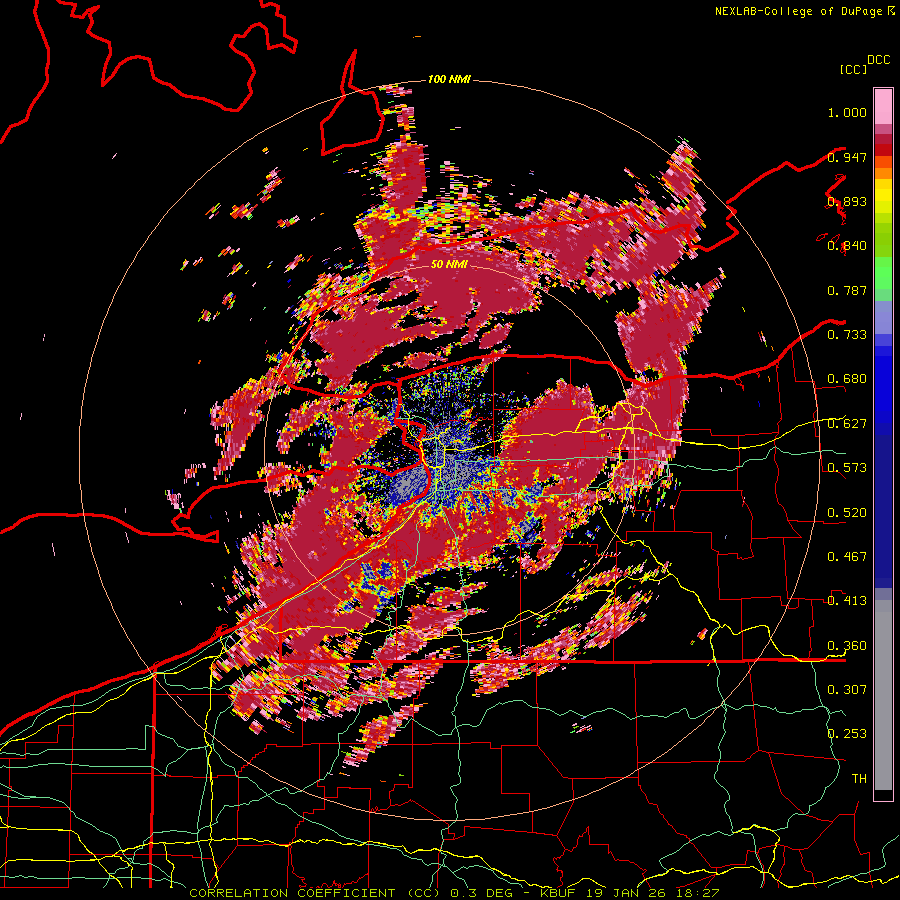
Task: Click the 0.467 scale value
Action: (847, 557)
